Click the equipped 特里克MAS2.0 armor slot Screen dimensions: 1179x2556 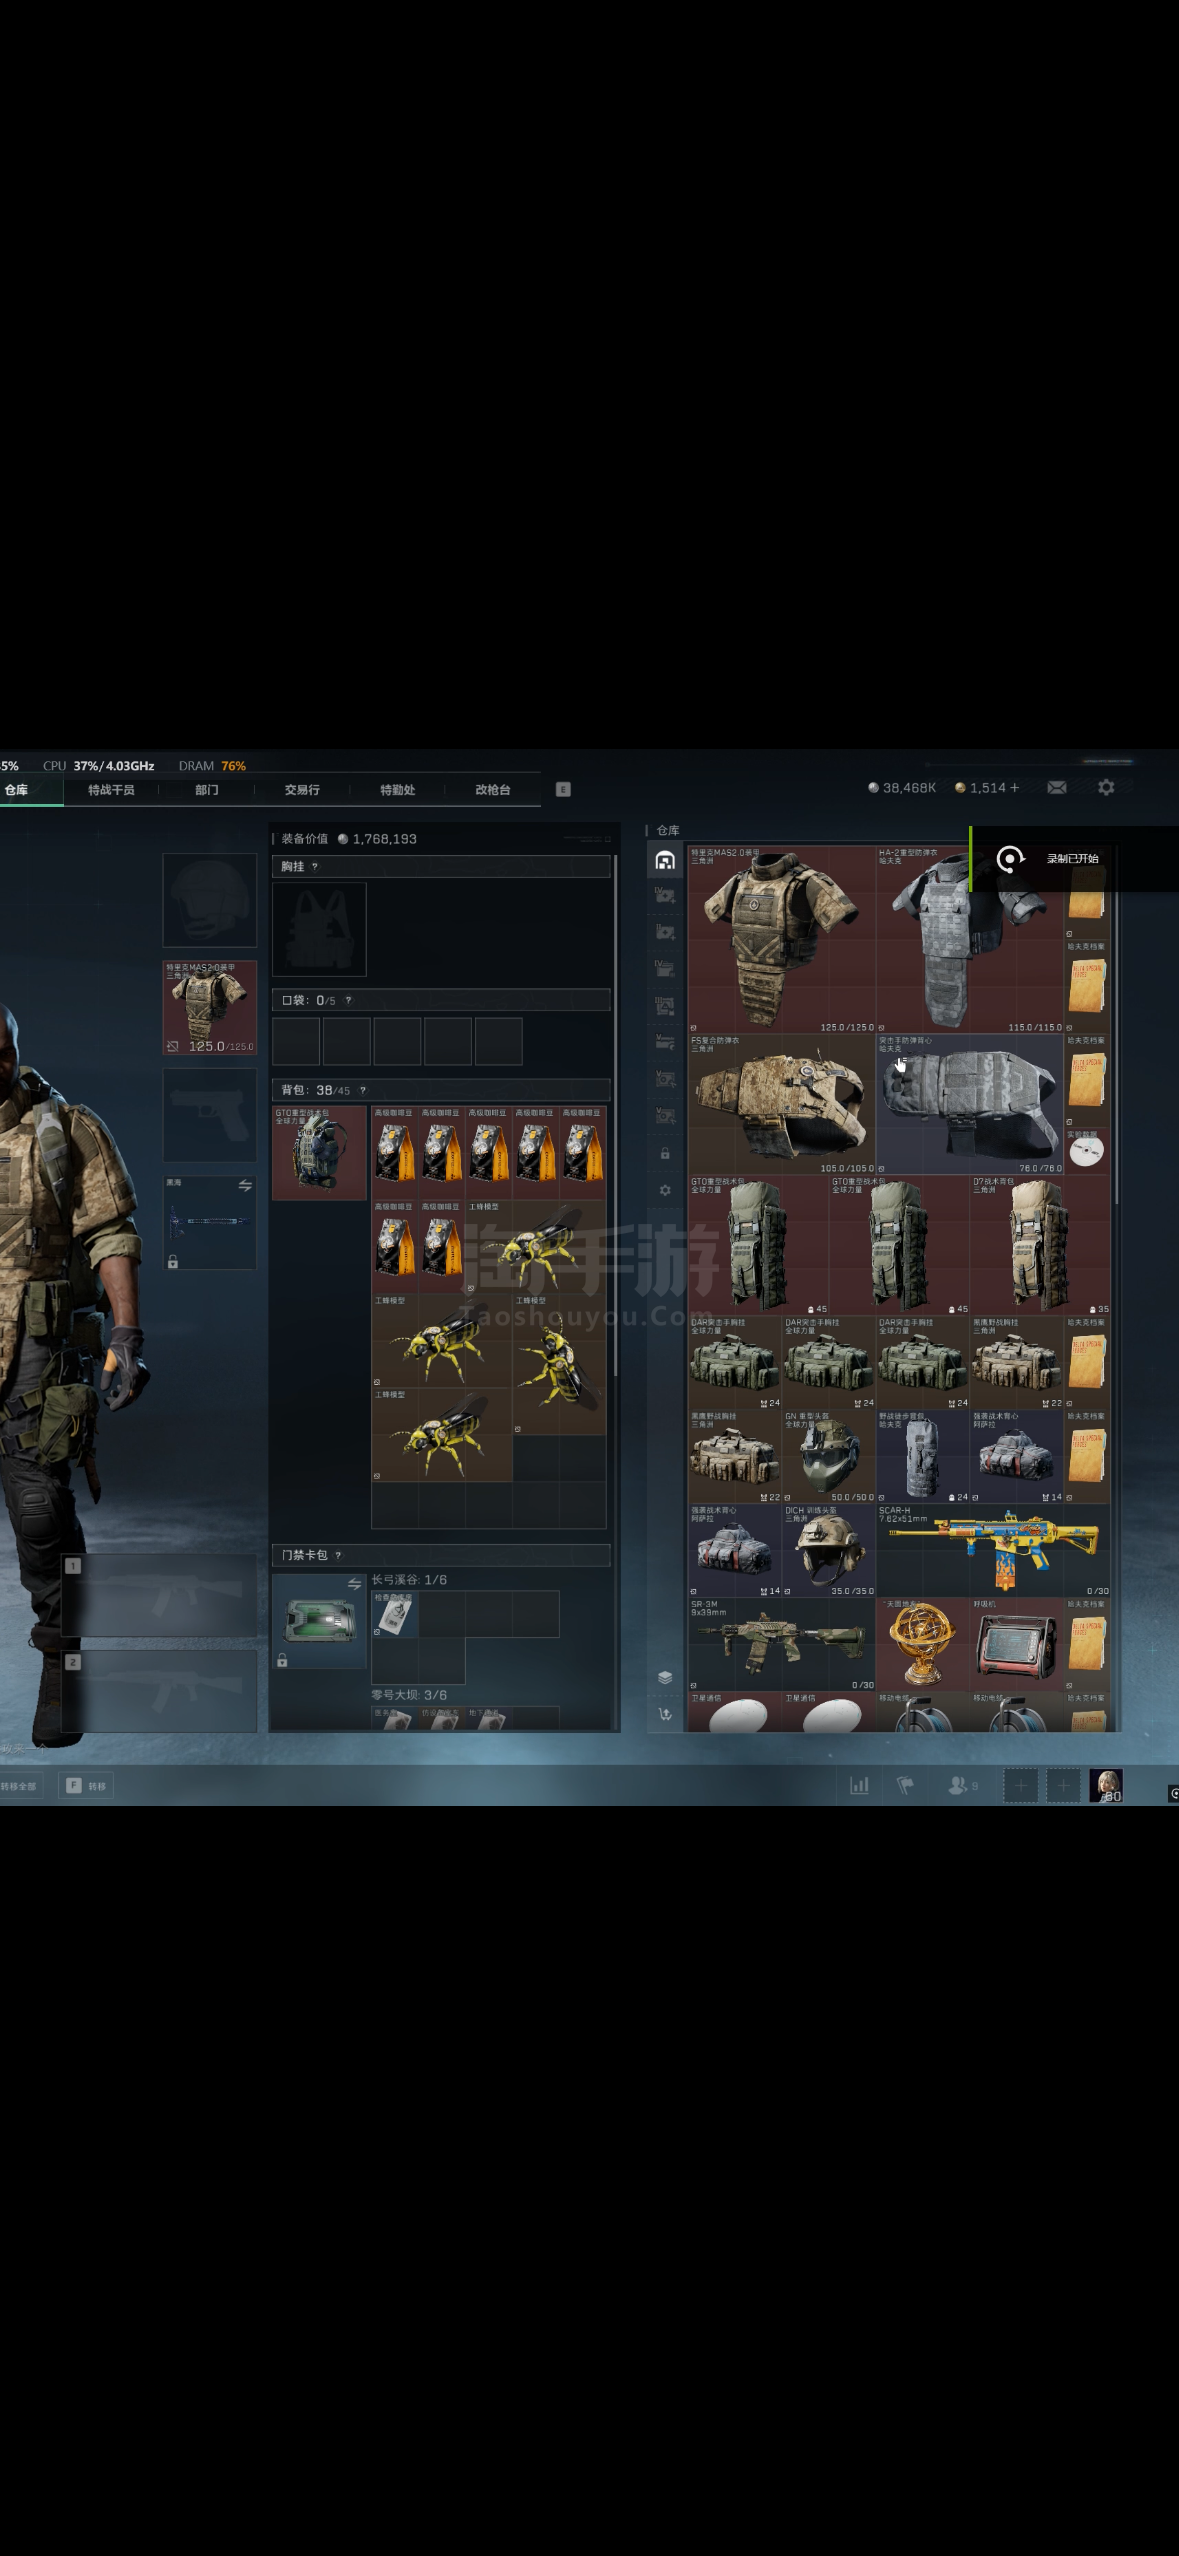[x=210, y=1008]
